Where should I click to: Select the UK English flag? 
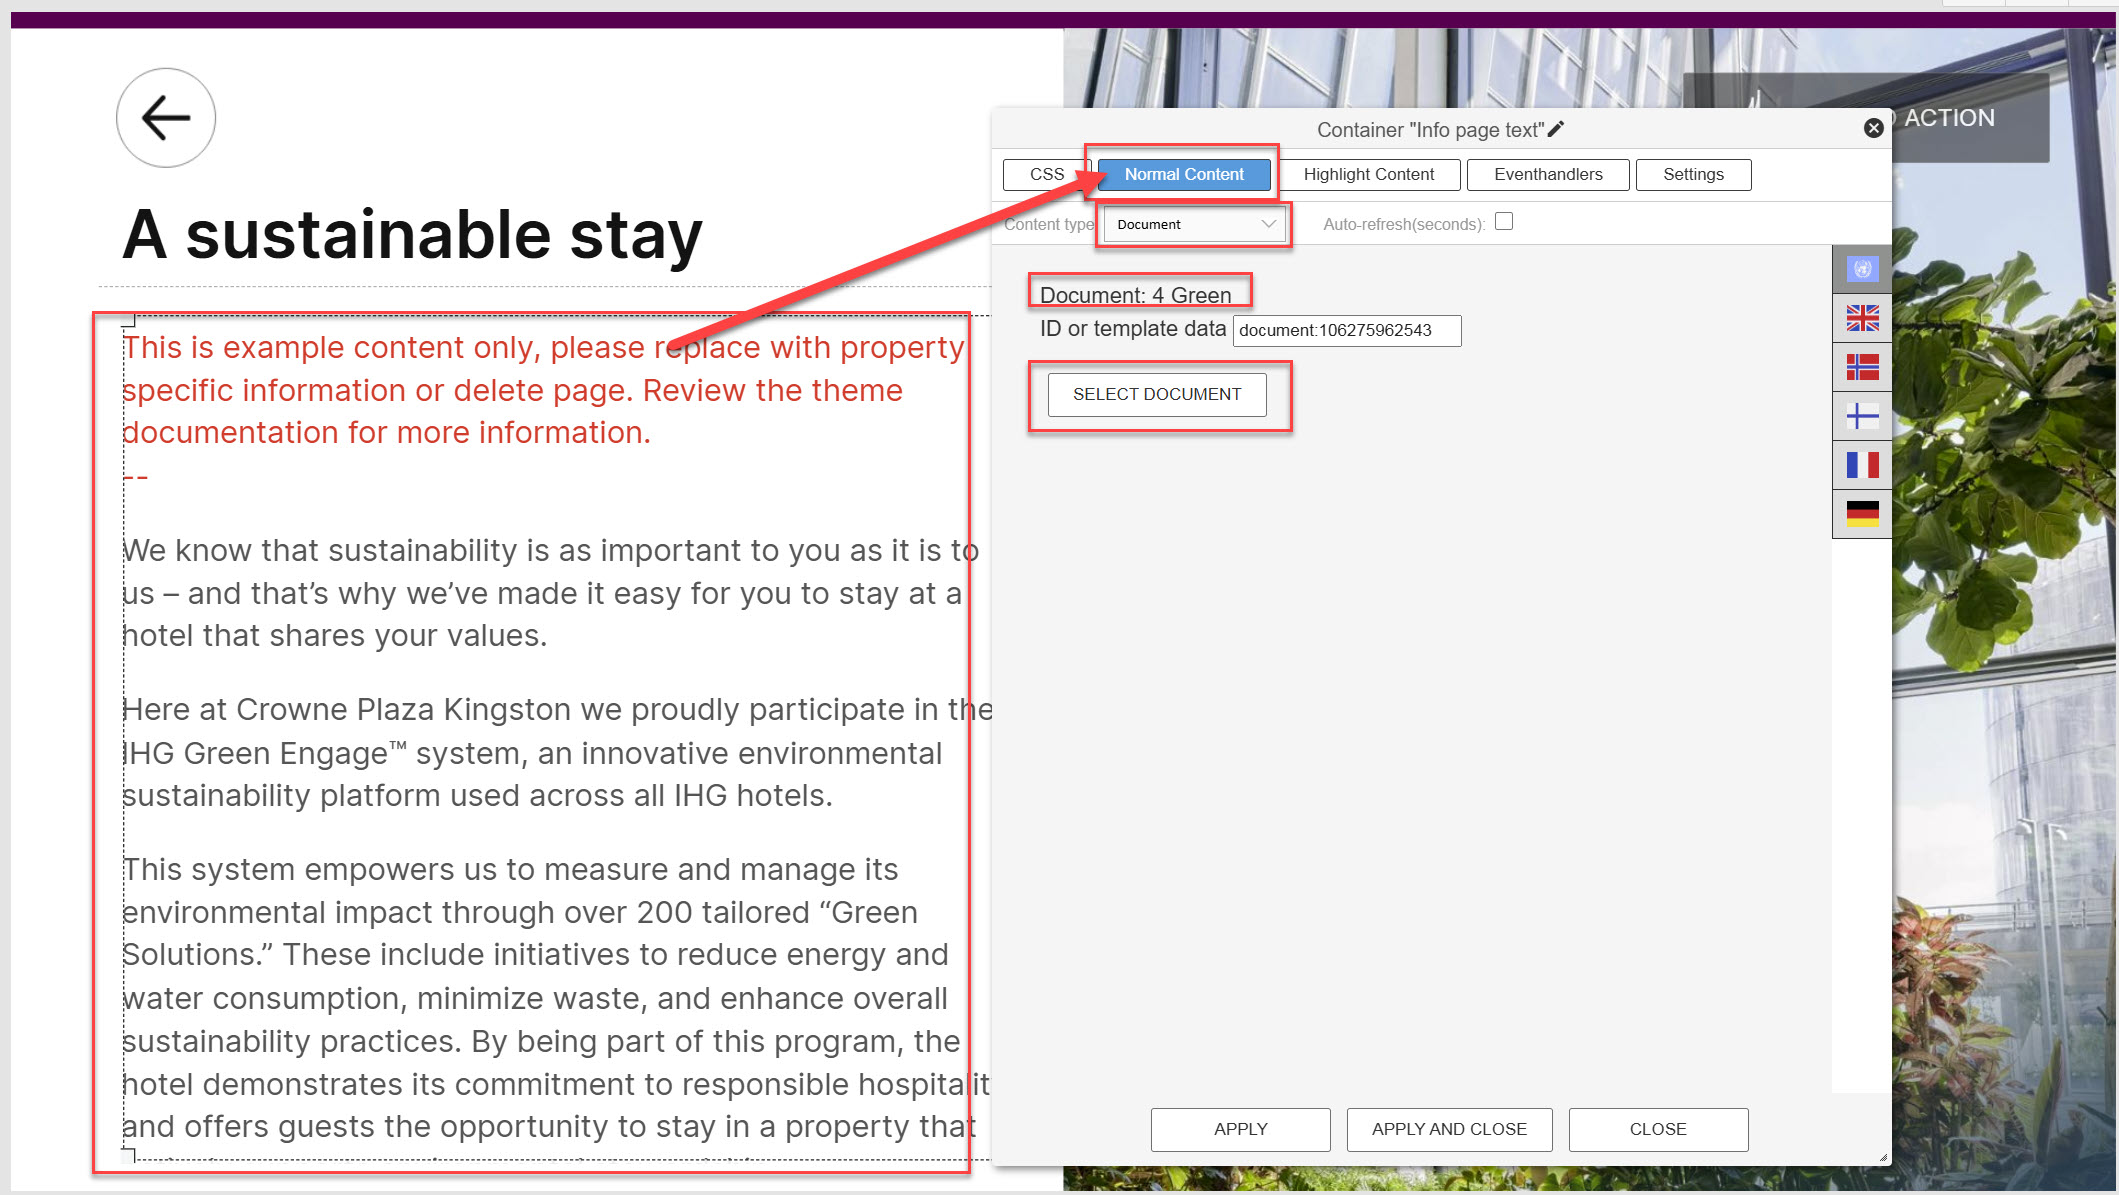click(x=1862, y=318)
